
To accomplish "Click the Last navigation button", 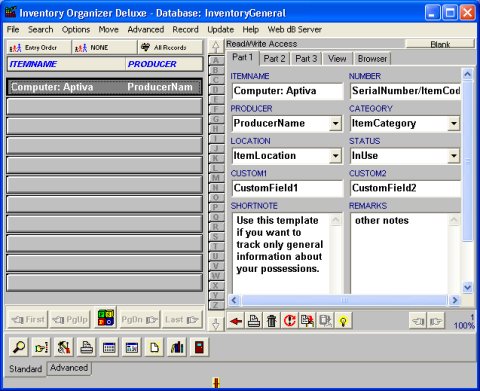I will 182,319.
